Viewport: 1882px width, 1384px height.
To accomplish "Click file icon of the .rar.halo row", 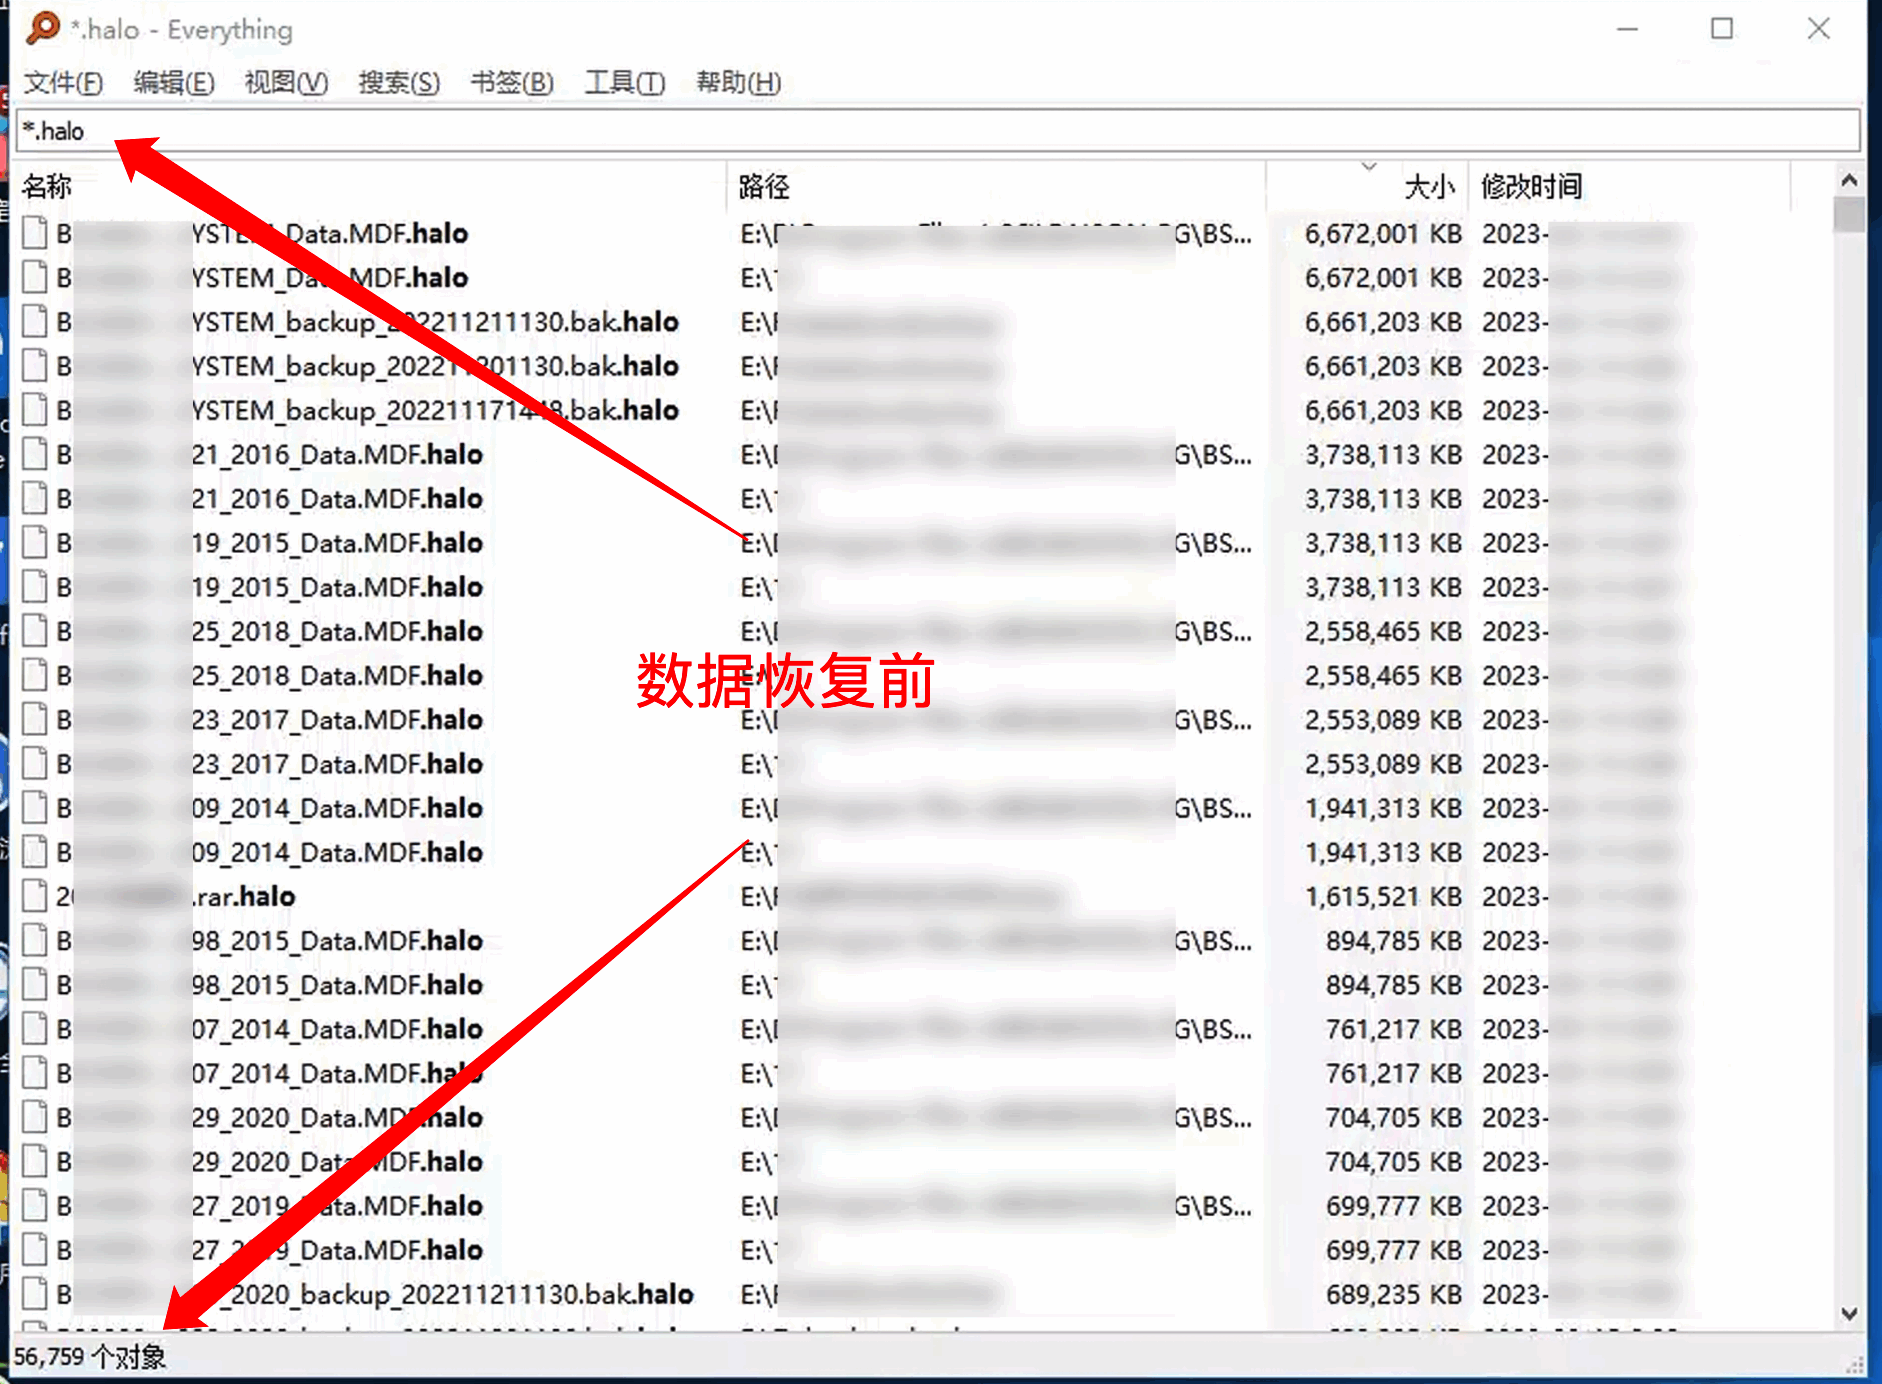I will [x=35, y=895].
